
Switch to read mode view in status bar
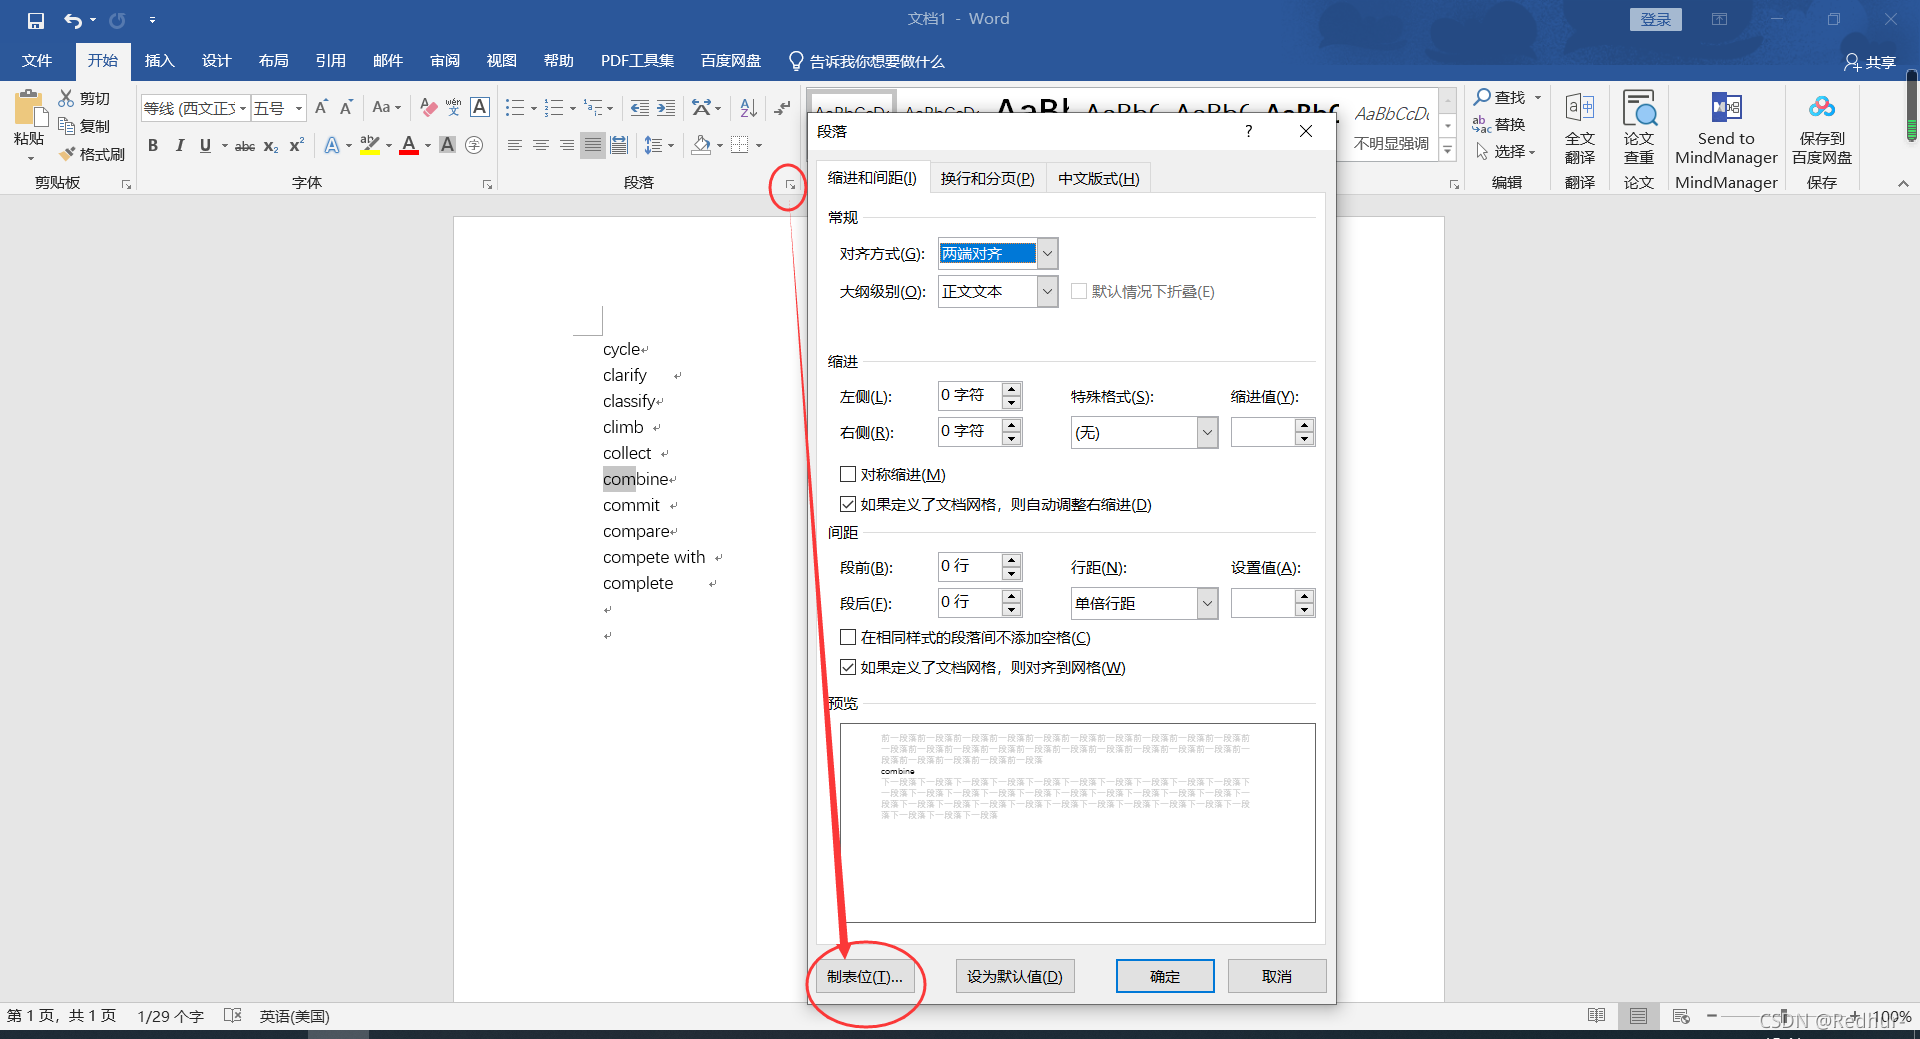pos(1597,1016)
